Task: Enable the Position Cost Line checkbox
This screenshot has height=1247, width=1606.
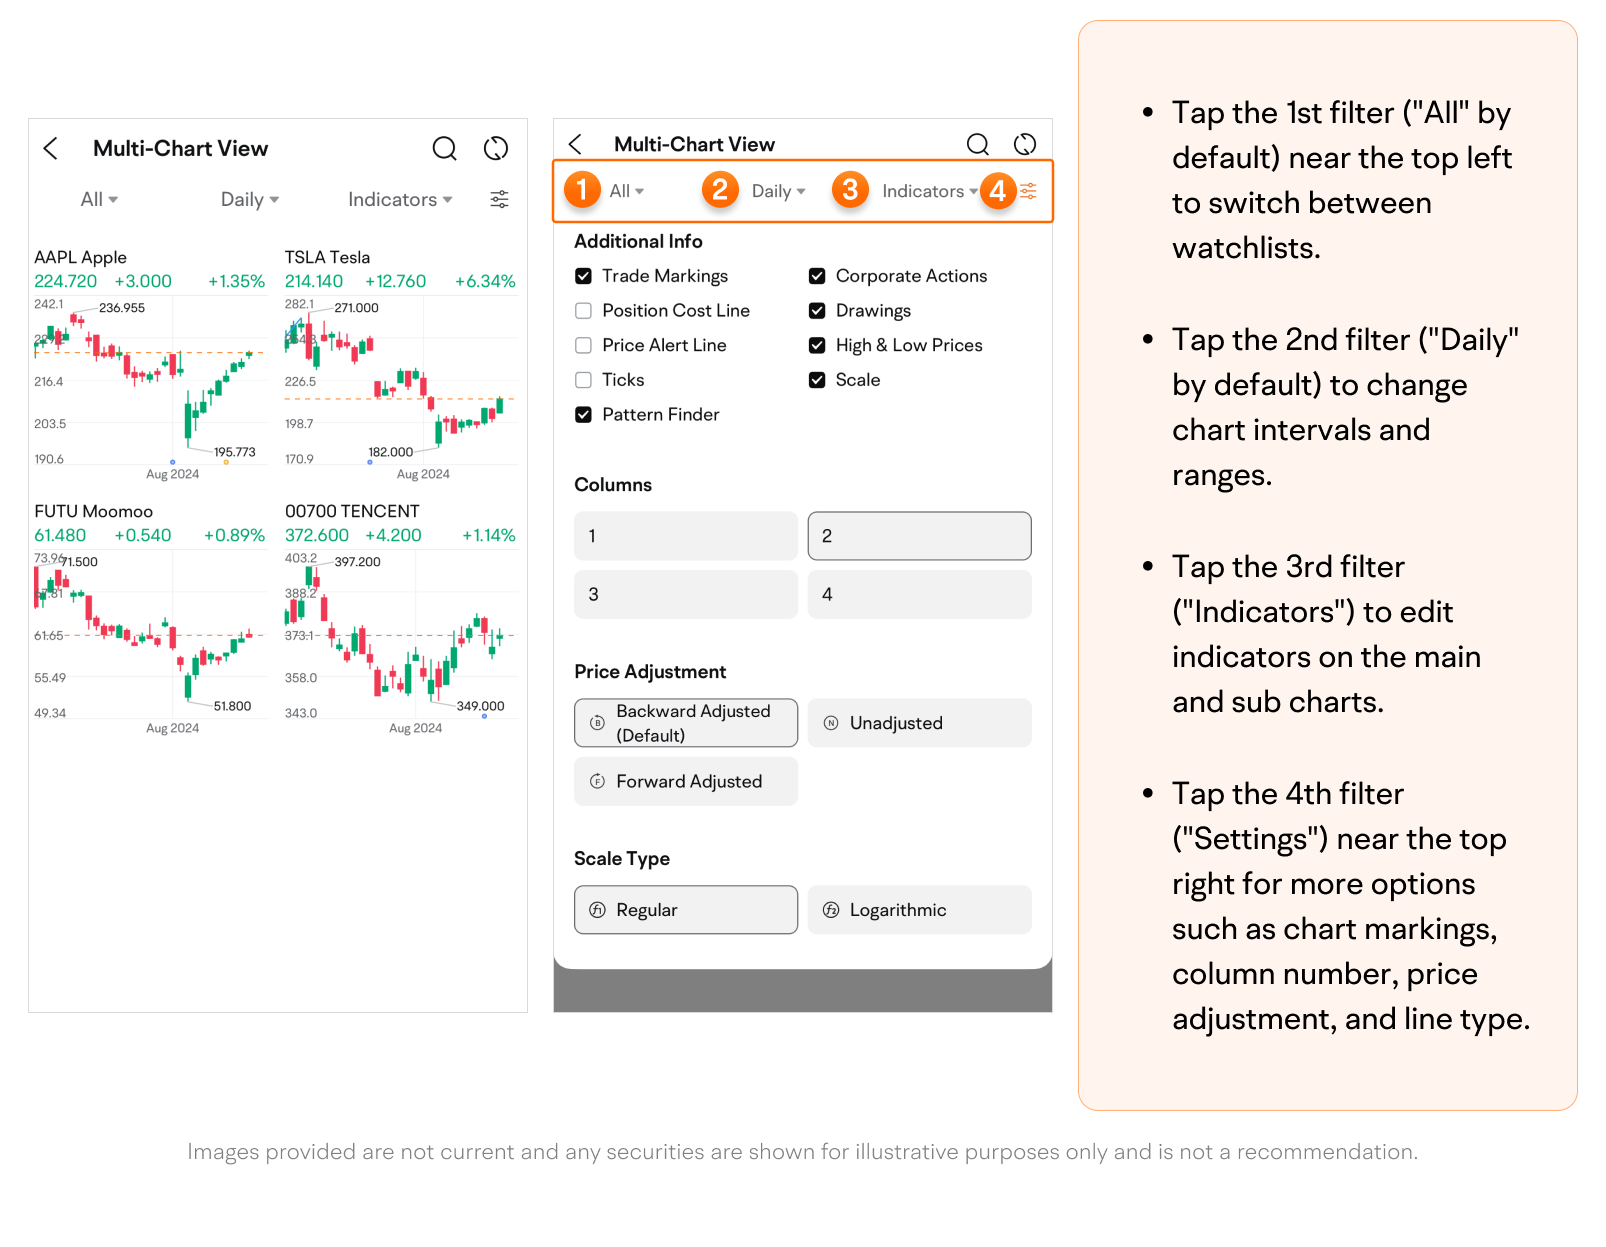Action: click(x=584, y=311)
